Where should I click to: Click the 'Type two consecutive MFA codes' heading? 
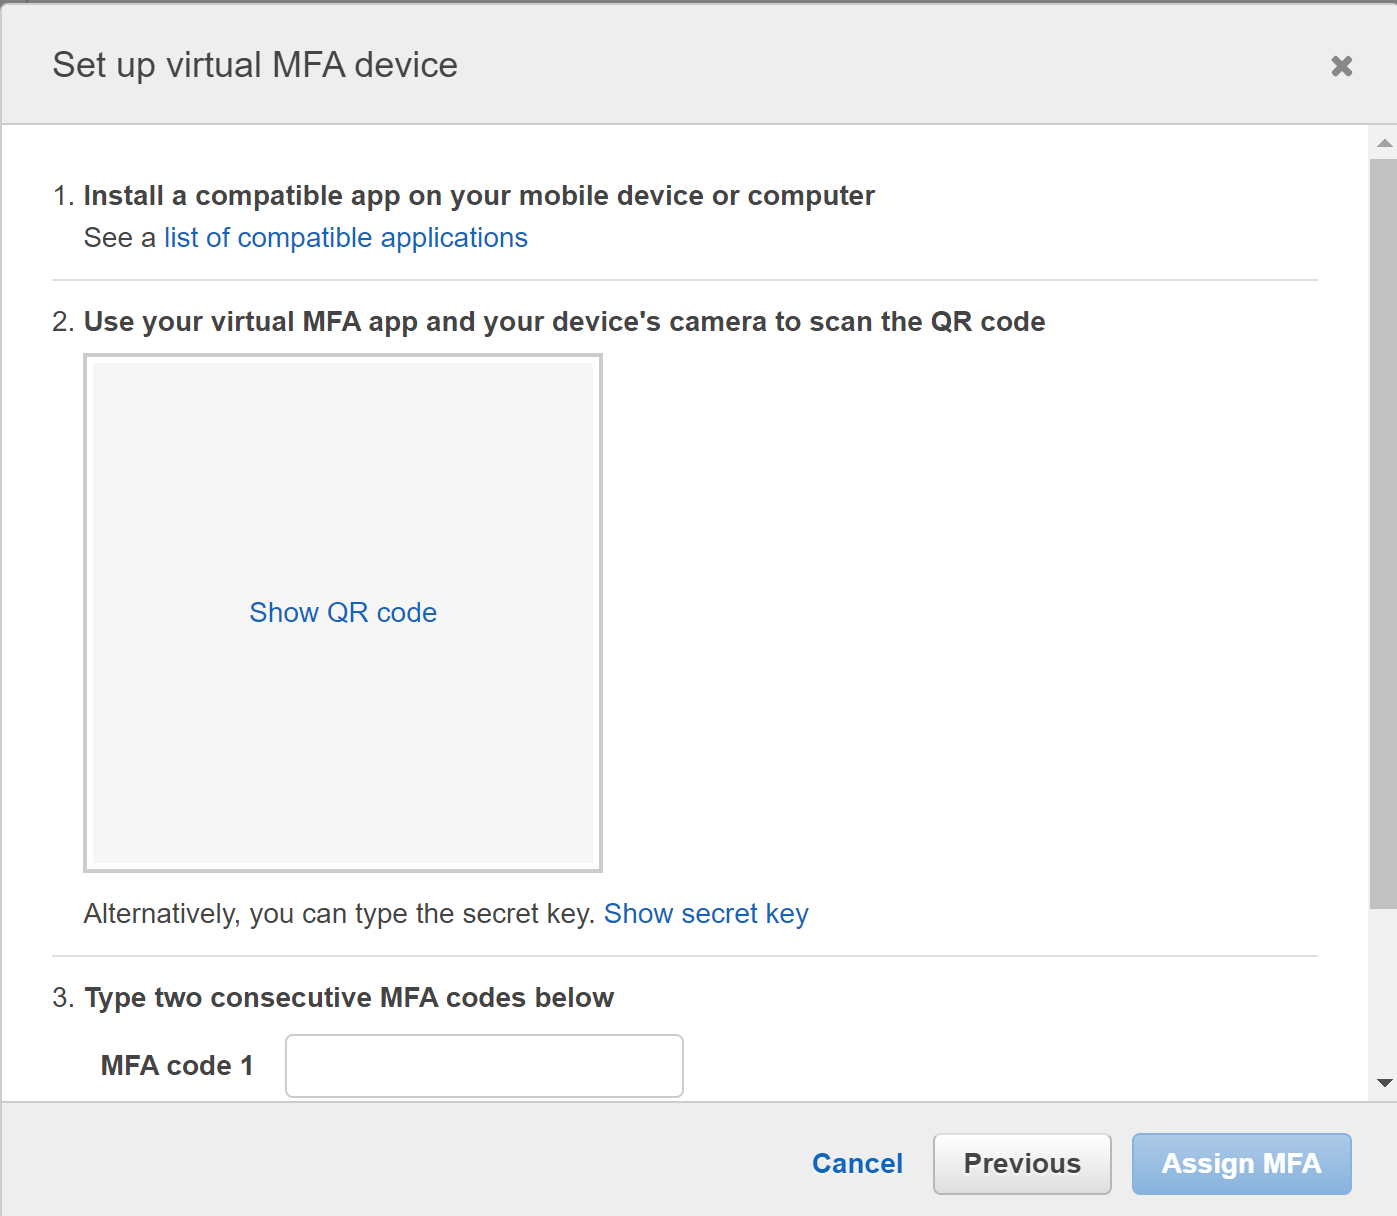tap(348, 998)
